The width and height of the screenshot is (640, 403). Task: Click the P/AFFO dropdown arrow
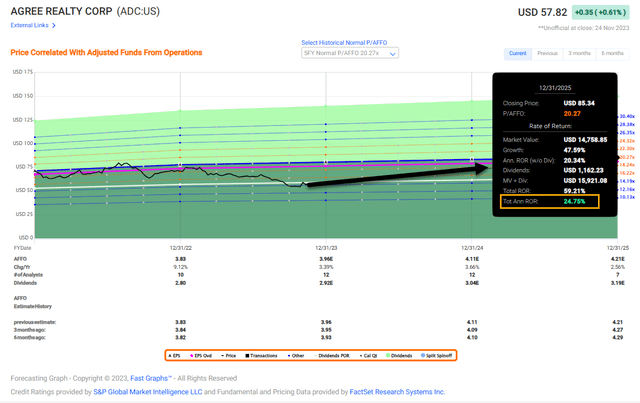tap(393, 53)
